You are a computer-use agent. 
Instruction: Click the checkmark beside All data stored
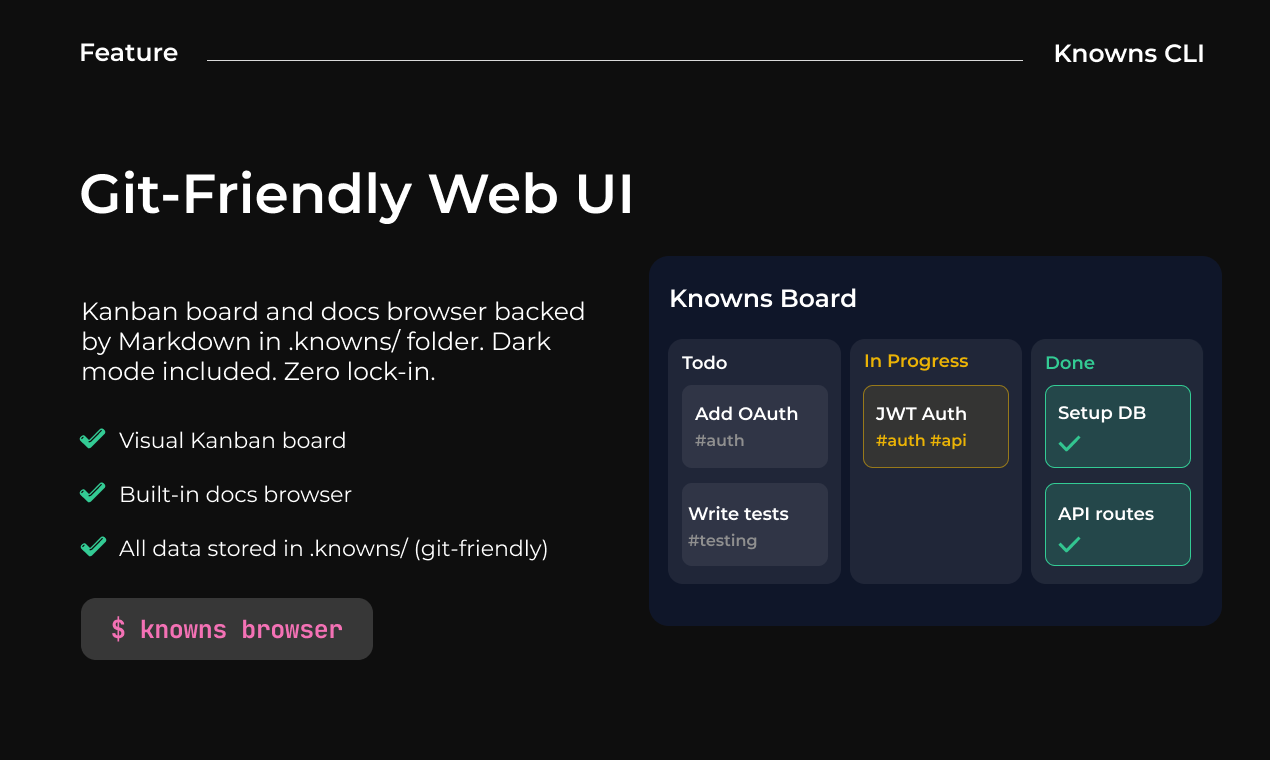tap(93, 547)
